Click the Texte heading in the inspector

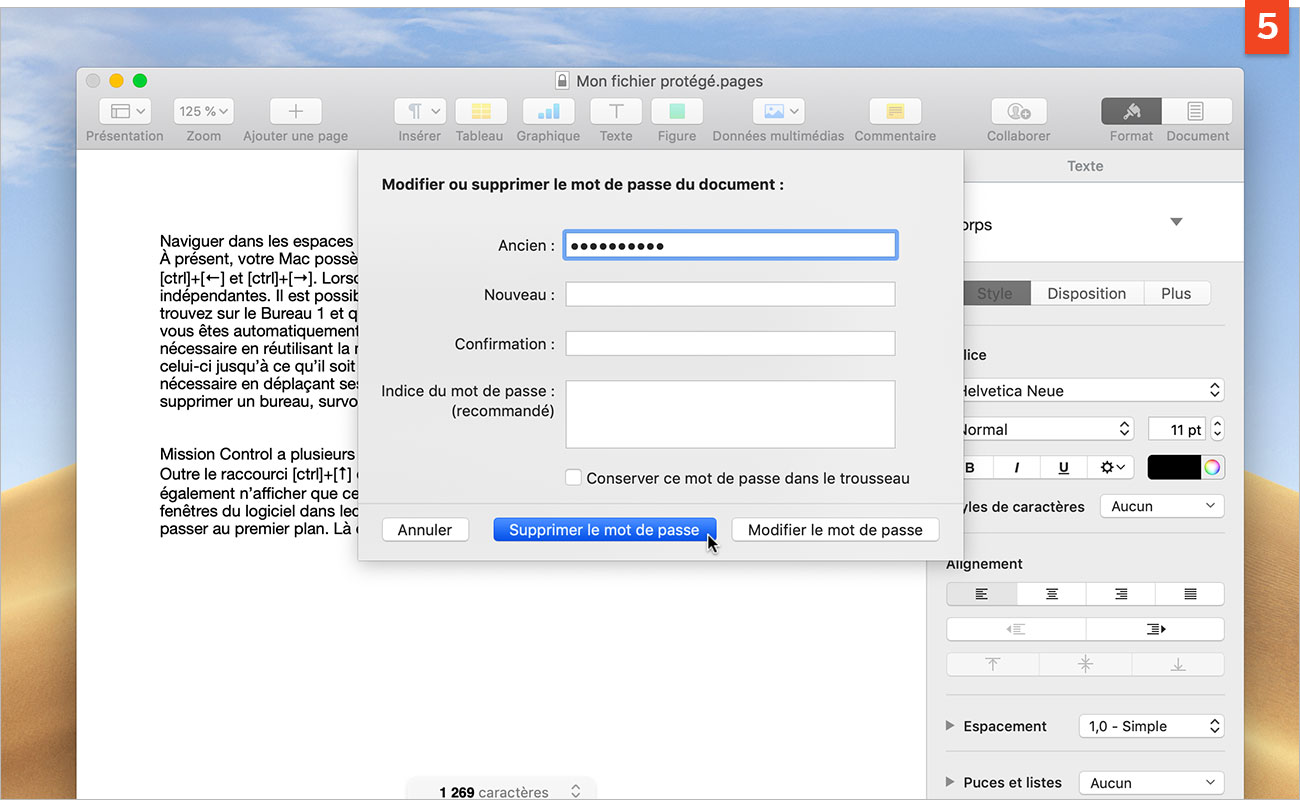1085,166
